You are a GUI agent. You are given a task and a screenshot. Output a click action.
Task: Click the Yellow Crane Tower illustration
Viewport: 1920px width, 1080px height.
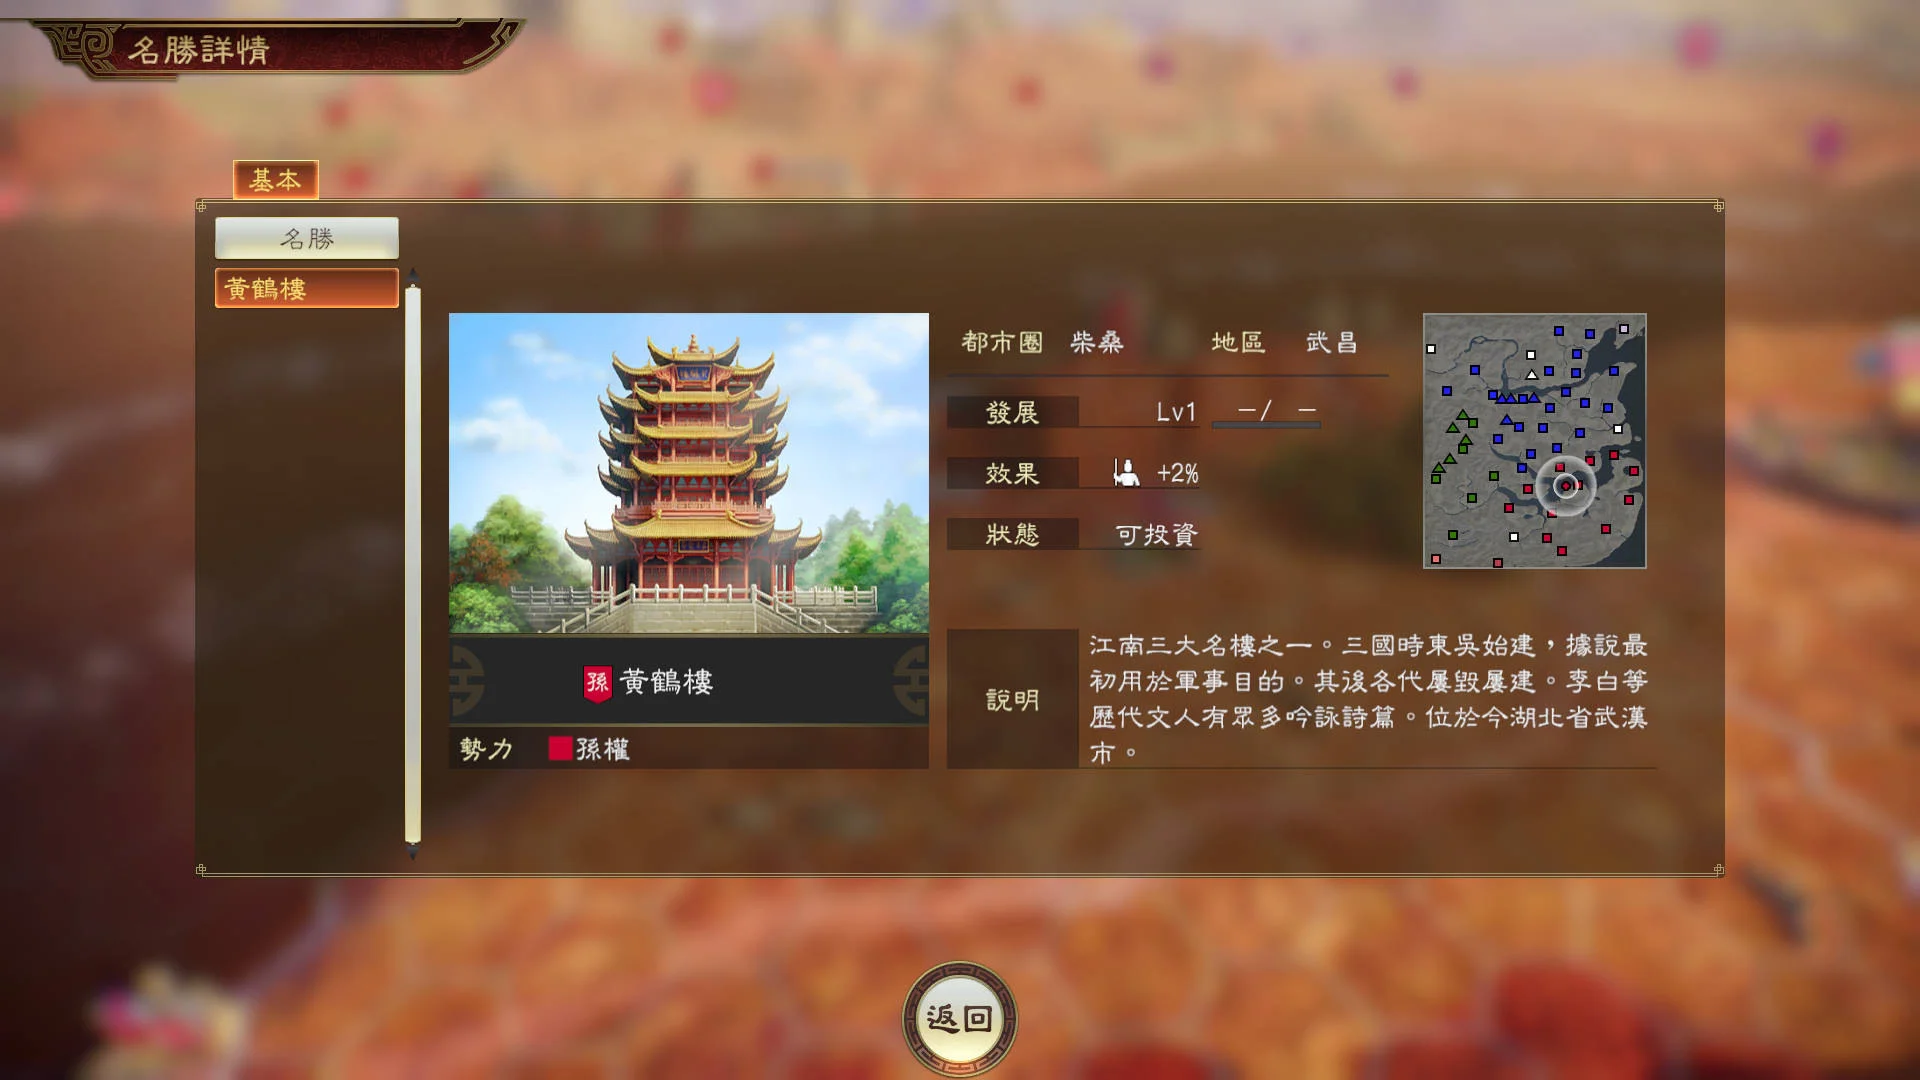(x=689, y=473)
